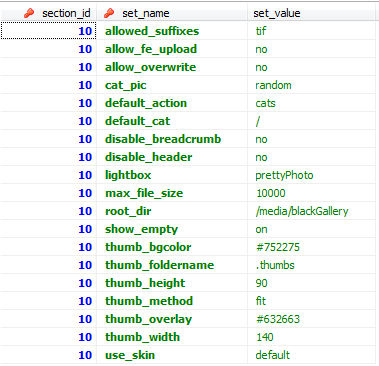
Task: Click the '#632663' value cell
Action: click(312, 319)
